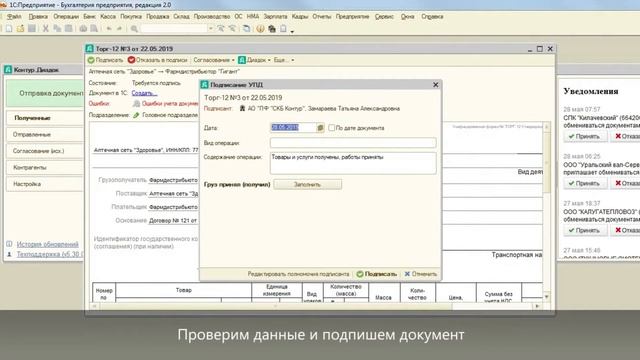This screenshot has height=360, width=640.
Task: Accept the СПК Килачевский invitation with Принять
Action: (585, 136)
